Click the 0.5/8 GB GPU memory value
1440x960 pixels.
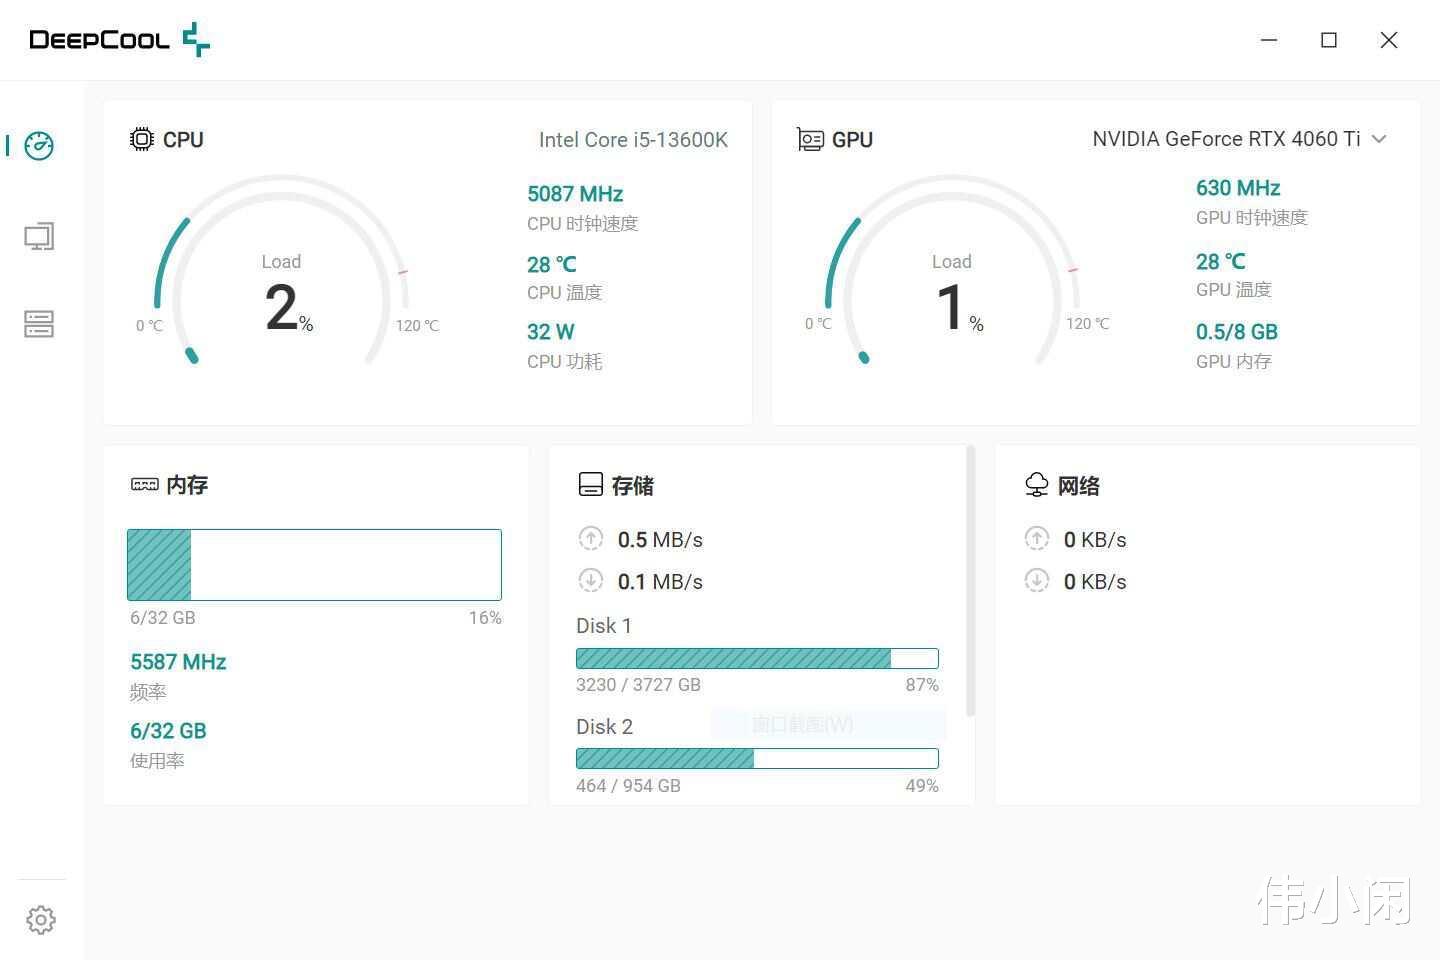coord(1237,332)
